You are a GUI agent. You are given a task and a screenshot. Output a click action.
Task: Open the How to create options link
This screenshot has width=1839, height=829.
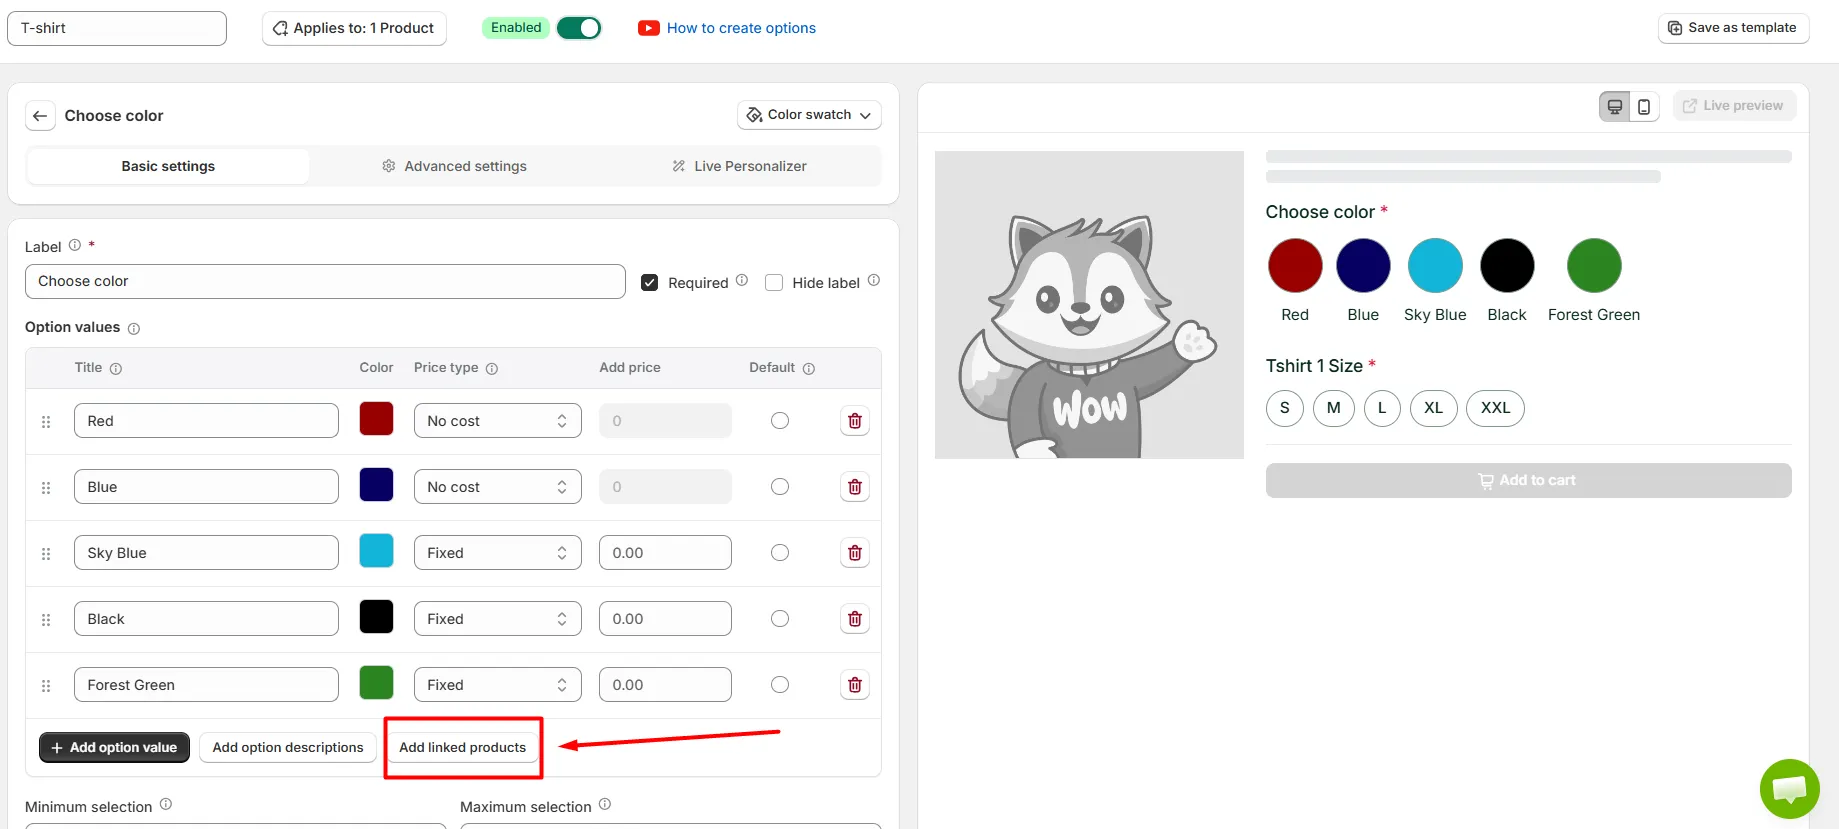coord(741,28)
